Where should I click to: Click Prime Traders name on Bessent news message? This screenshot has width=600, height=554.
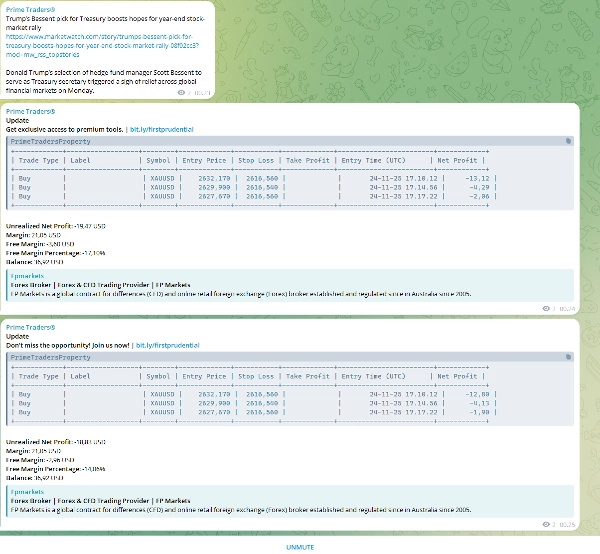30,9
